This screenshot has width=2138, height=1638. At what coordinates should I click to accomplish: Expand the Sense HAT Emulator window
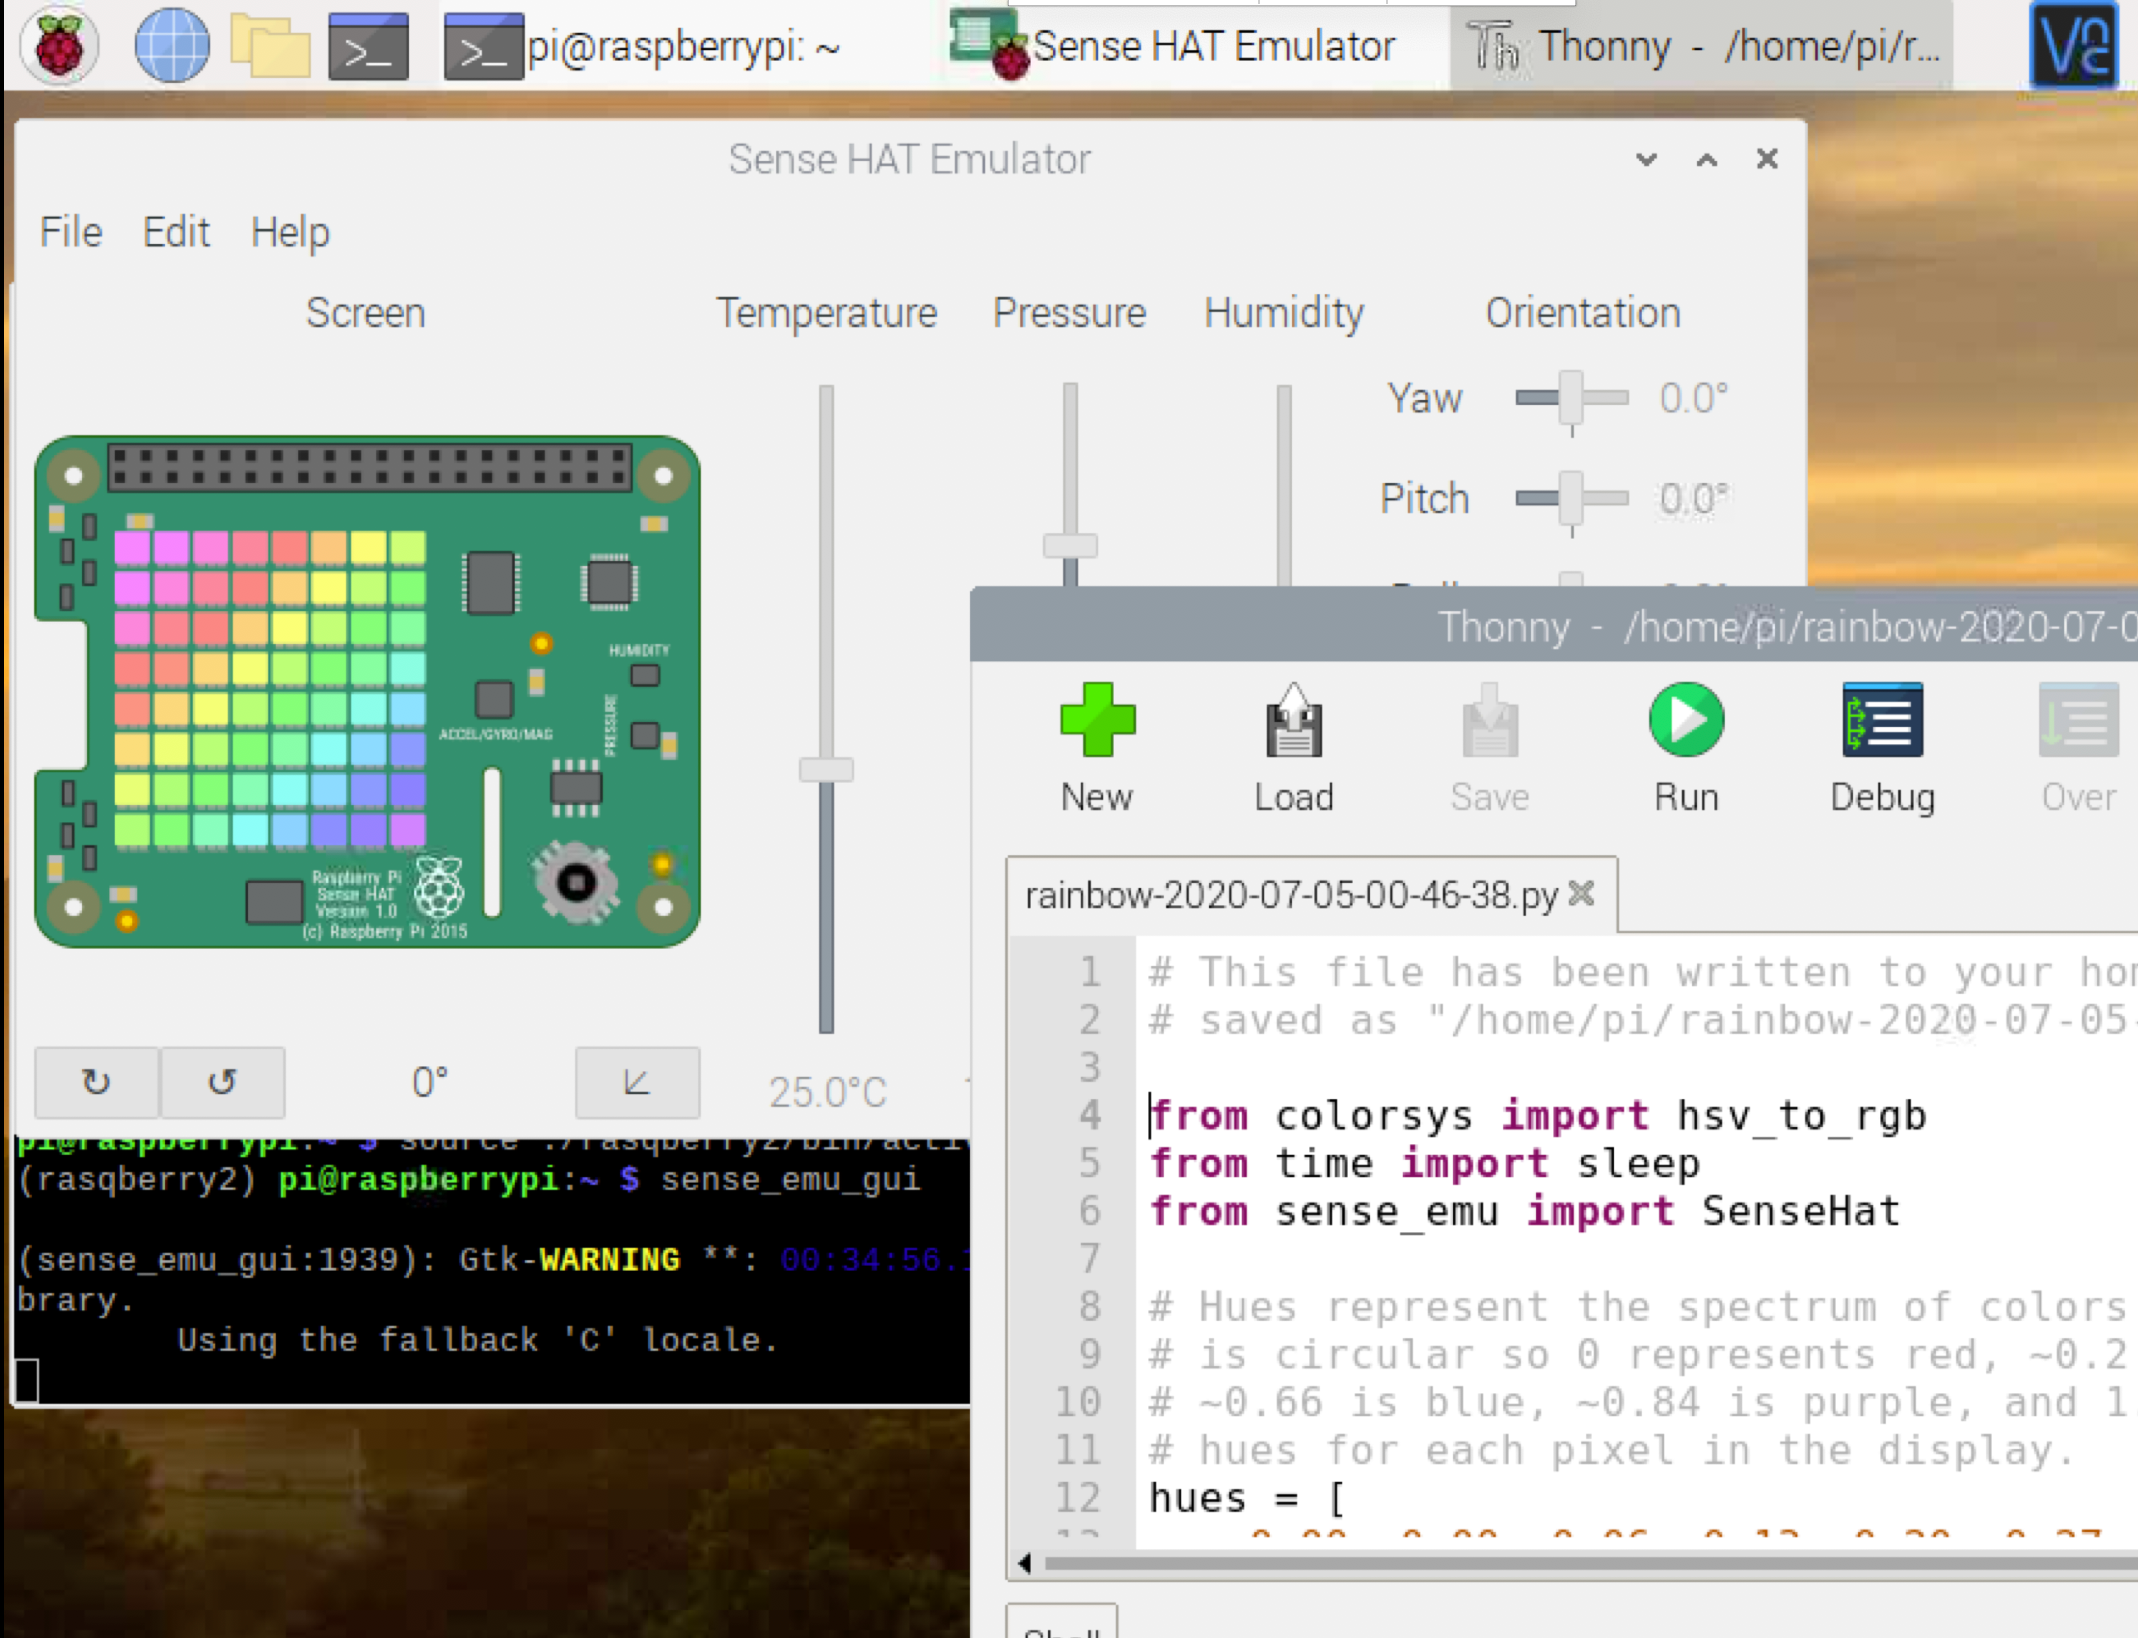pyautogui.click(x=1706, y=159)
